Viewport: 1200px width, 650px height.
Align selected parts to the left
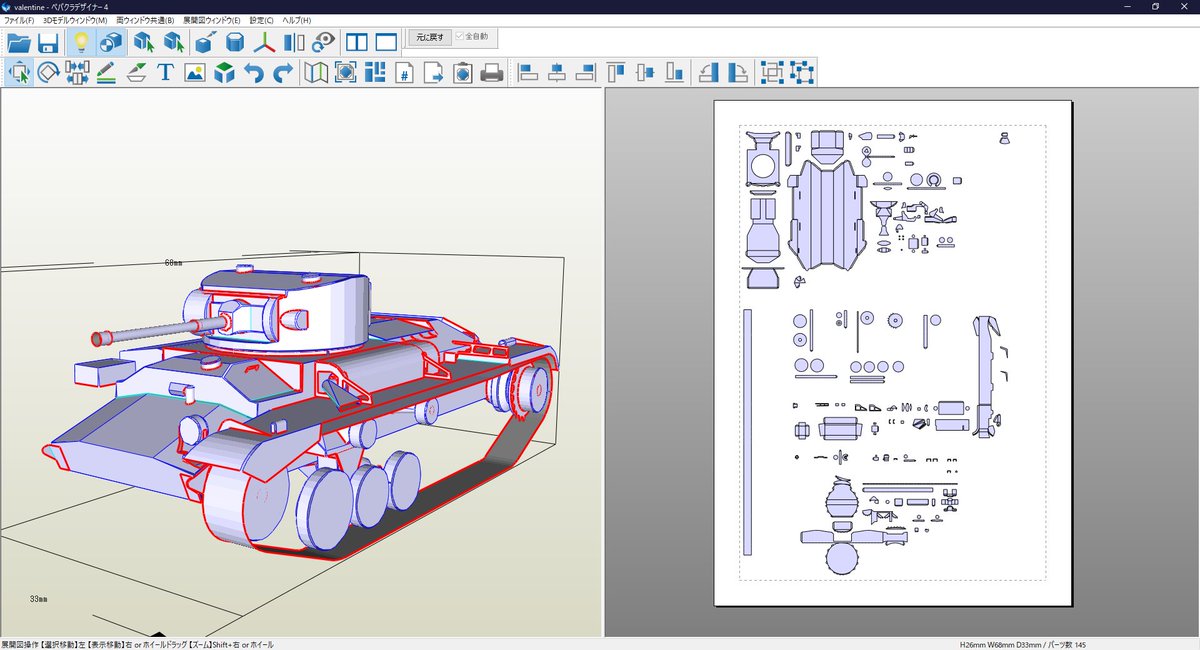tap(528, 73)
